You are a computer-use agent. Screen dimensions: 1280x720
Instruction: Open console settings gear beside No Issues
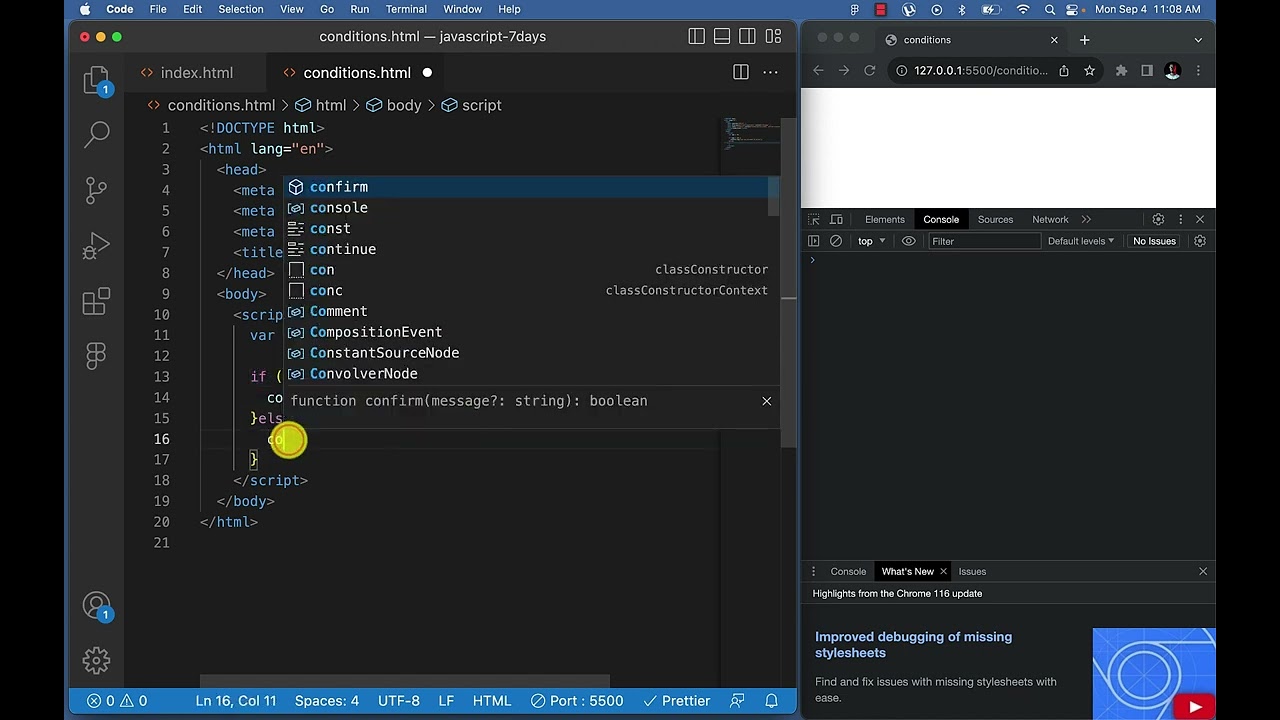pos(1200,241)
